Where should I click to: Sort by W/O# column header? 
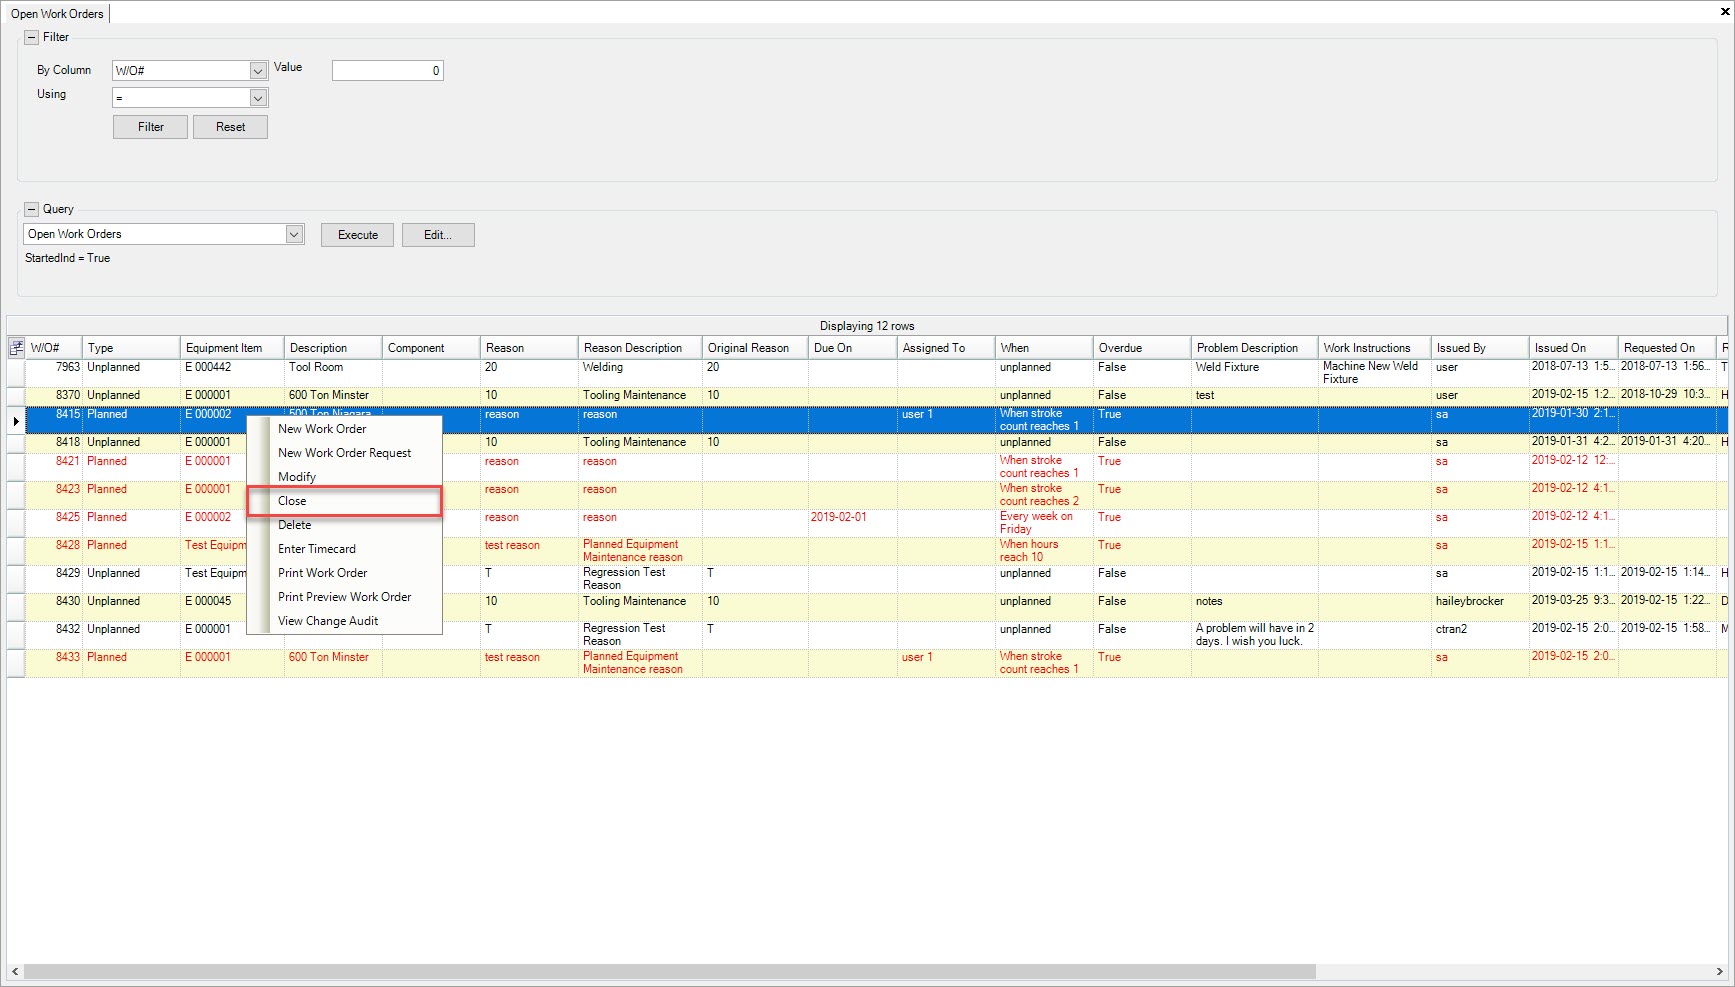pyautogui.click(x=54, y=348)
